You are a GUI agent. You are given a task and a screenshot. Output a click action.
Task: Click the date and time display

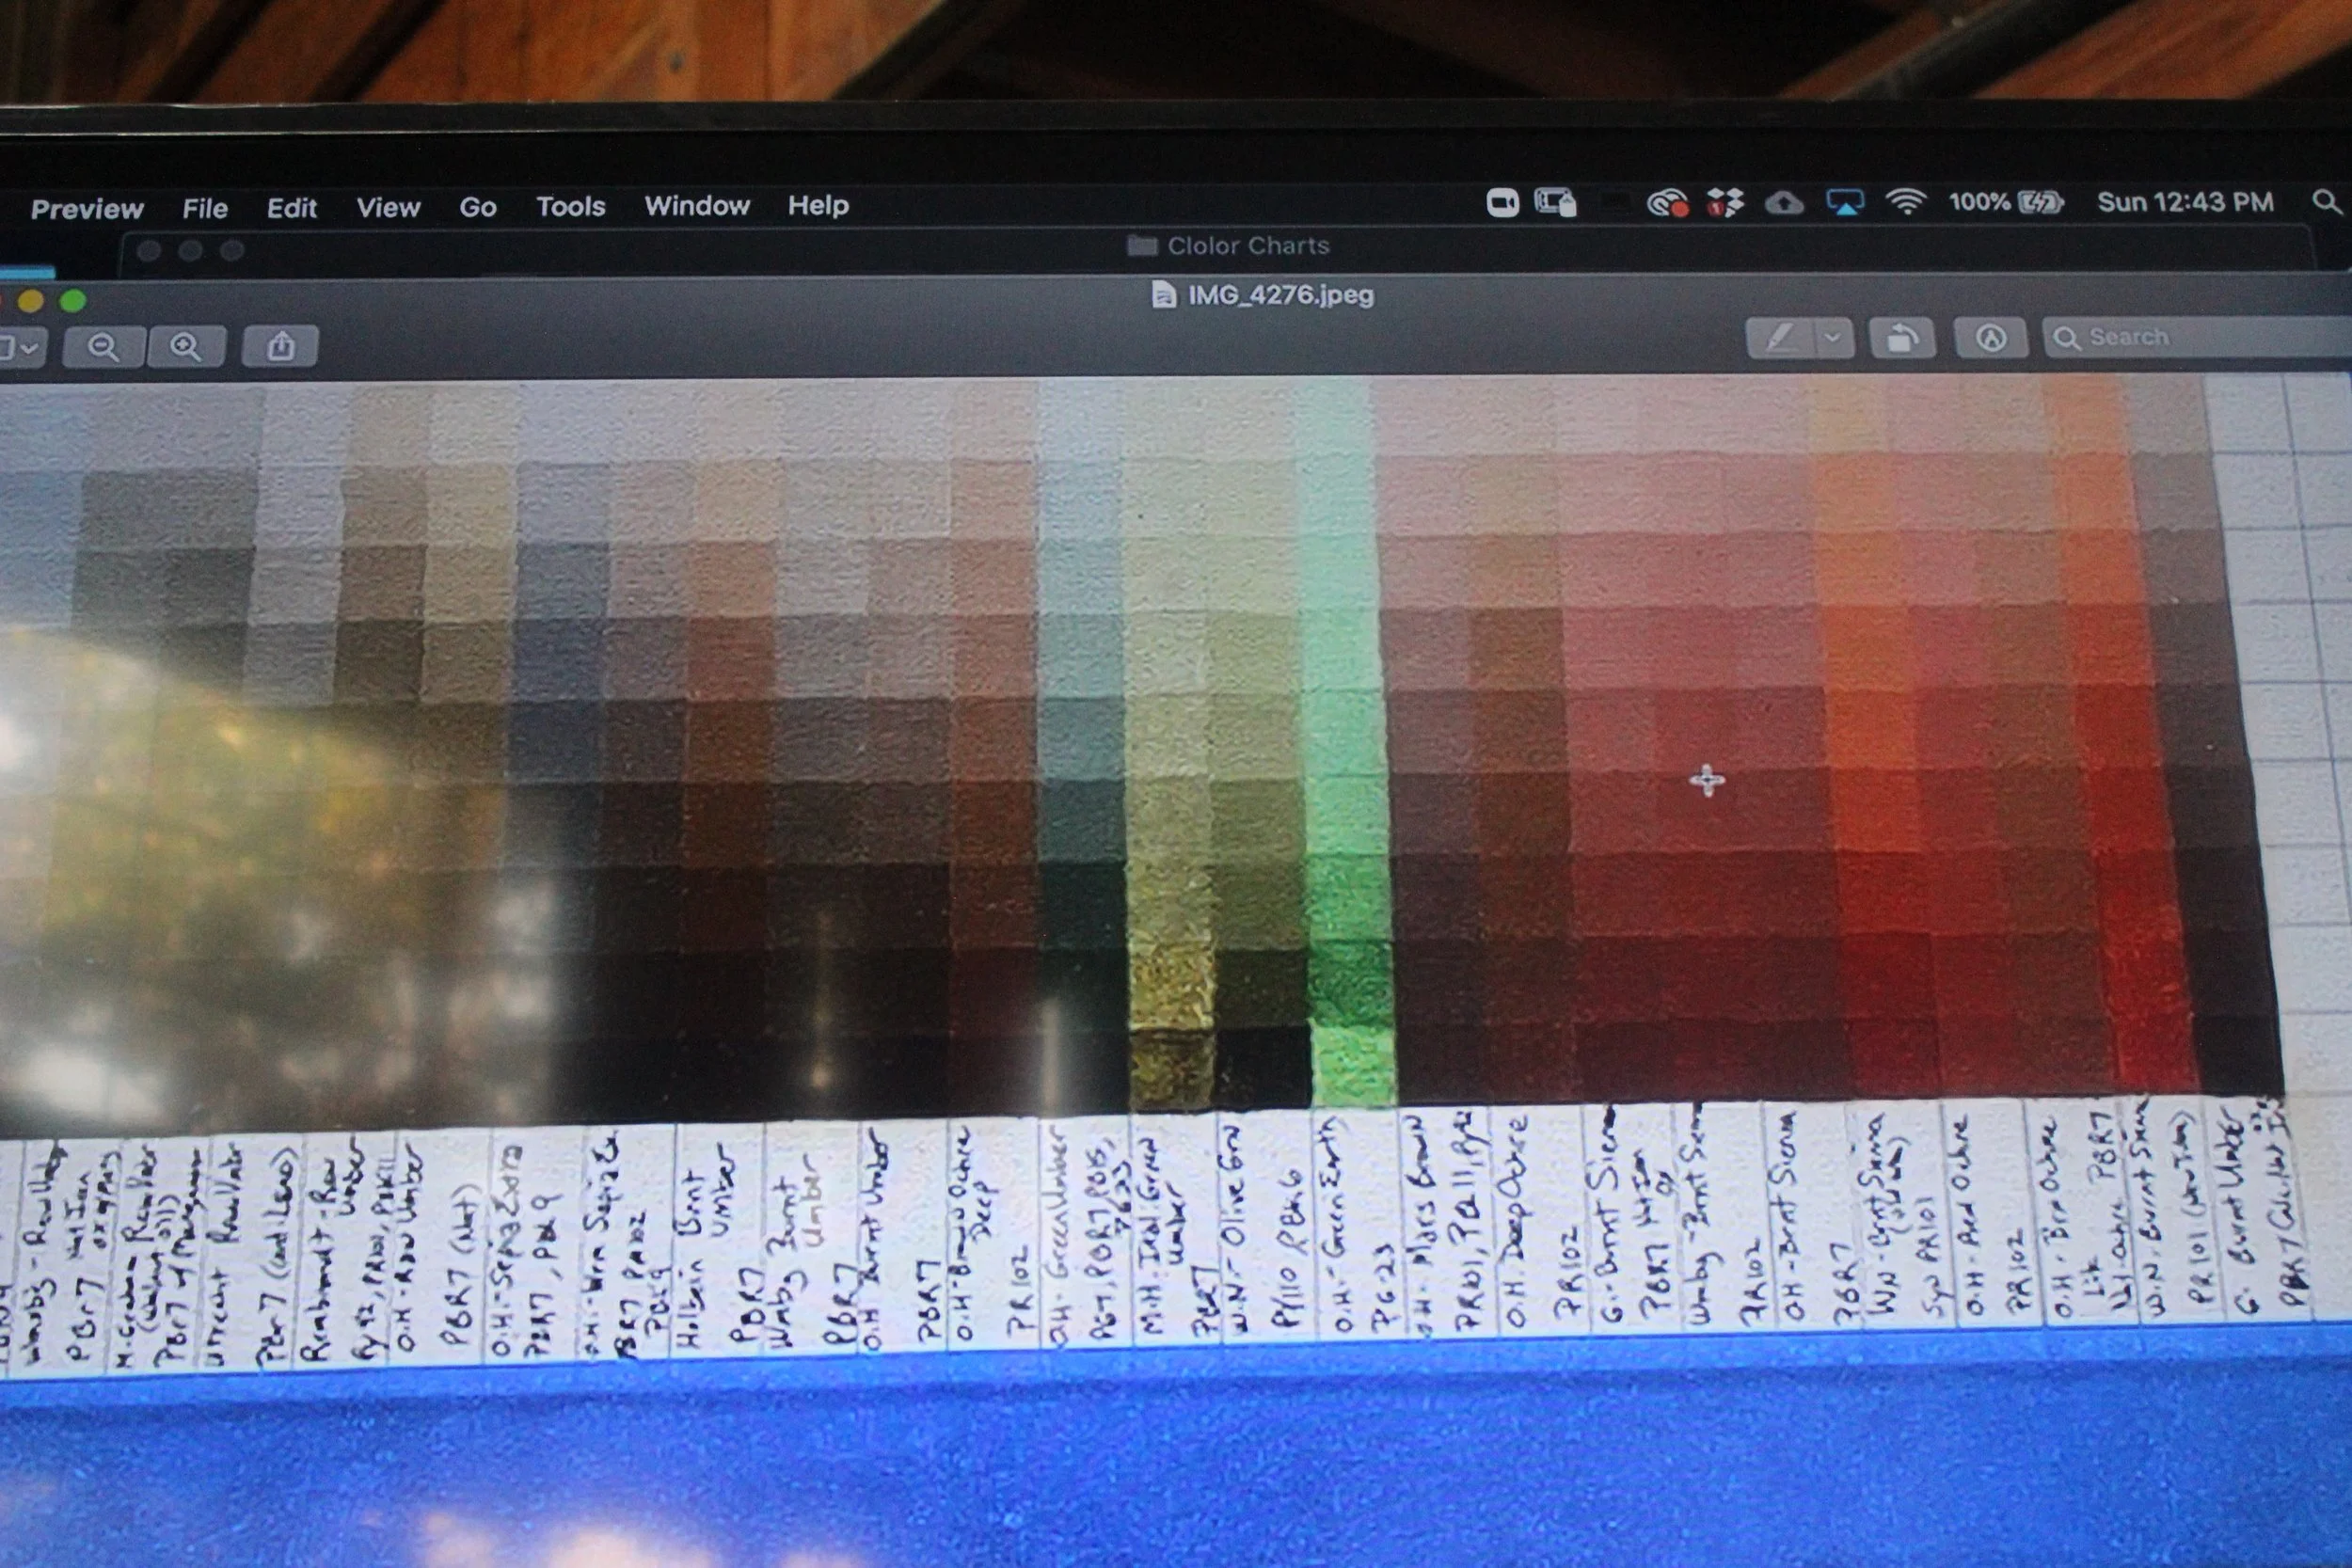point(2185,203)
